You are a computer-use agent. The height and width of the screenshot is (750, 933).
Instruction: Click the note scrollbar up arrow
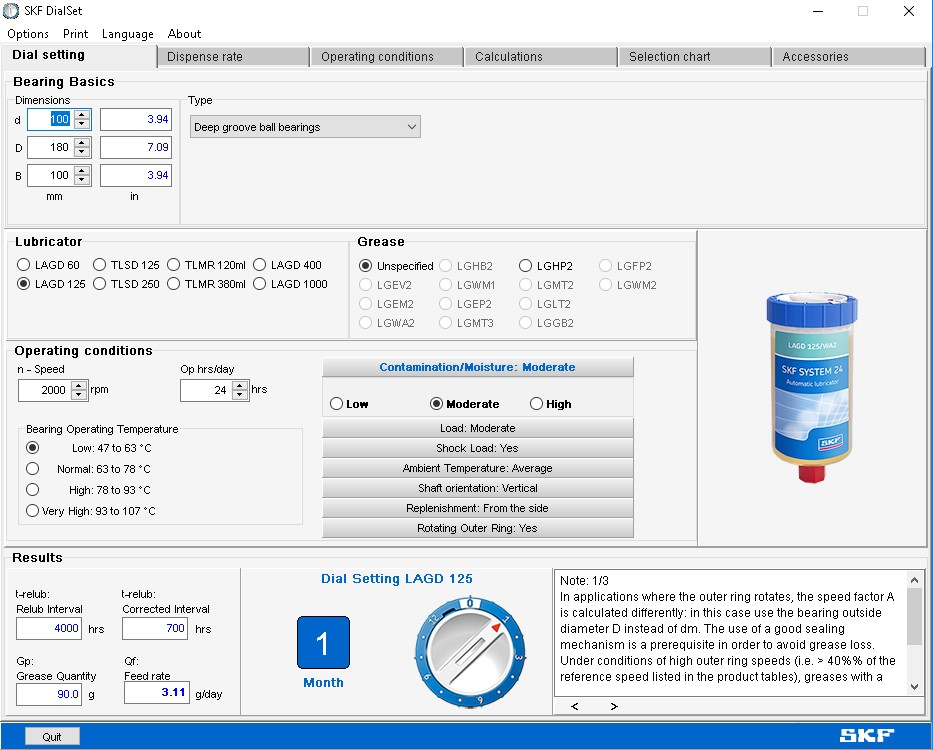click(x=915, y=580)
